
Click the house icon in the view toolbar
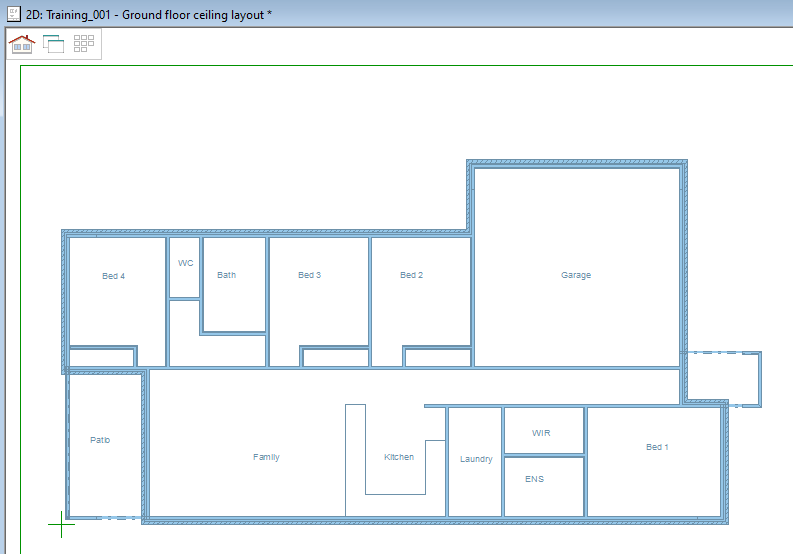[x=22, y=44]
